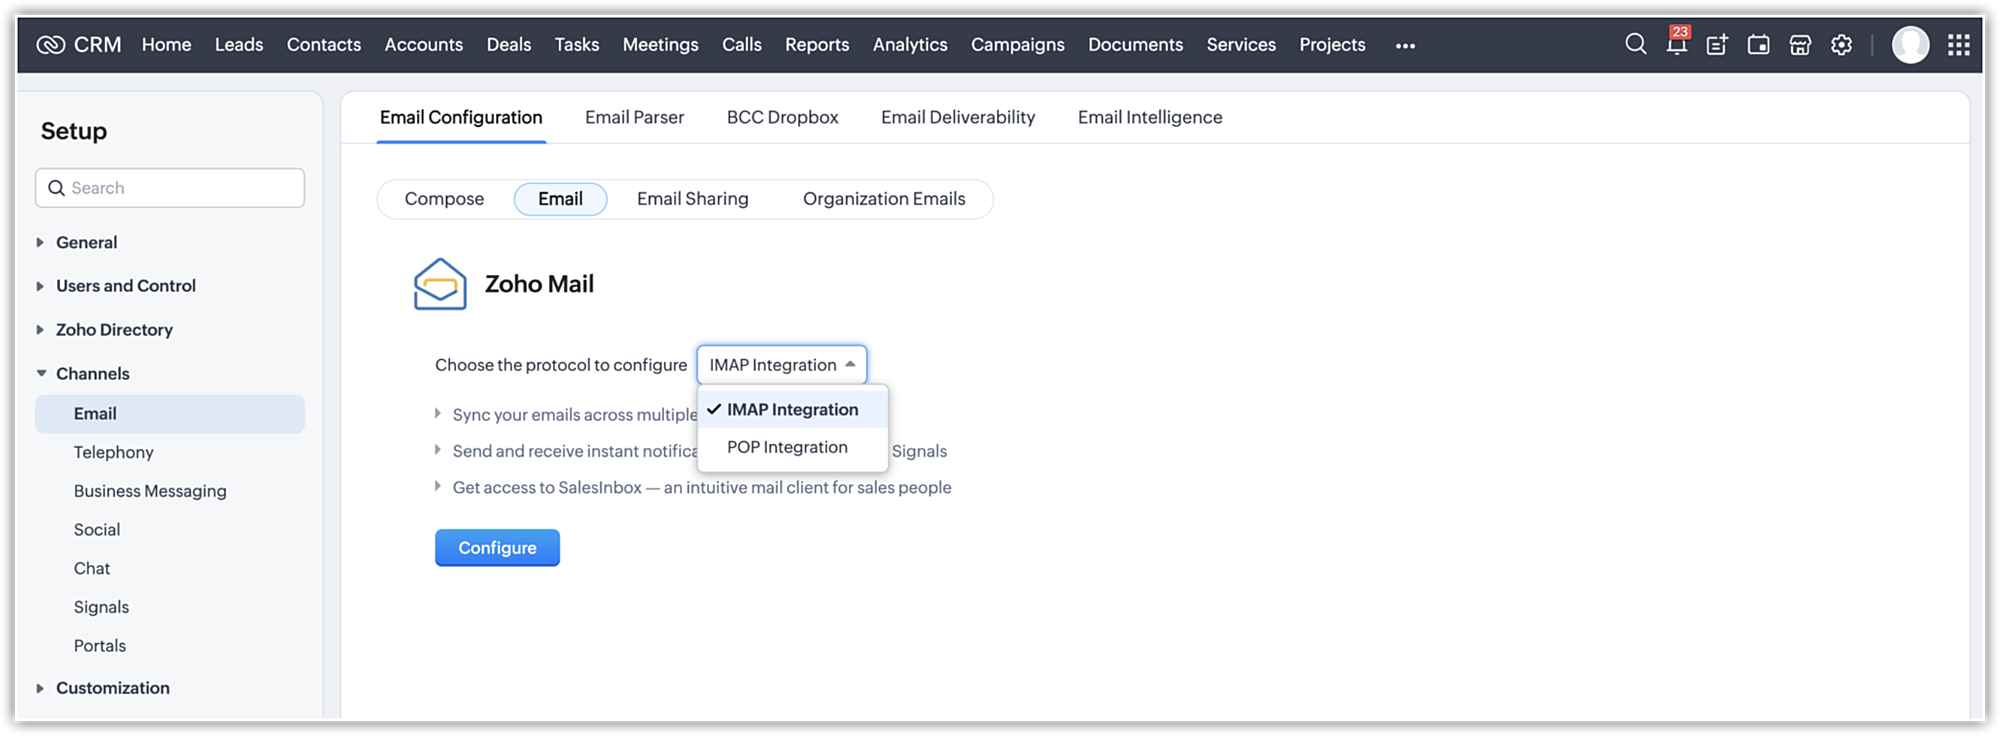Open Social in sidebar
The height and width of the screenshot is (736, 2000).
[x=97, y=530]
